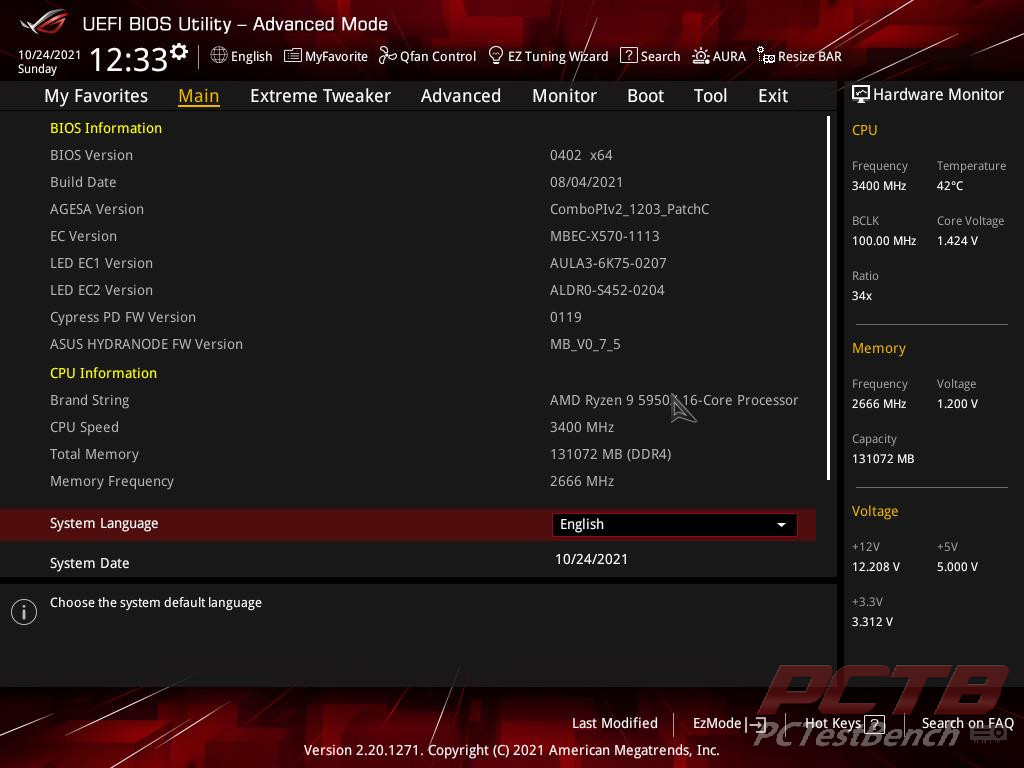Viewport: 1024px width, 768px height.
Task: Open Qfan Control fan settings
Action: 428,56
